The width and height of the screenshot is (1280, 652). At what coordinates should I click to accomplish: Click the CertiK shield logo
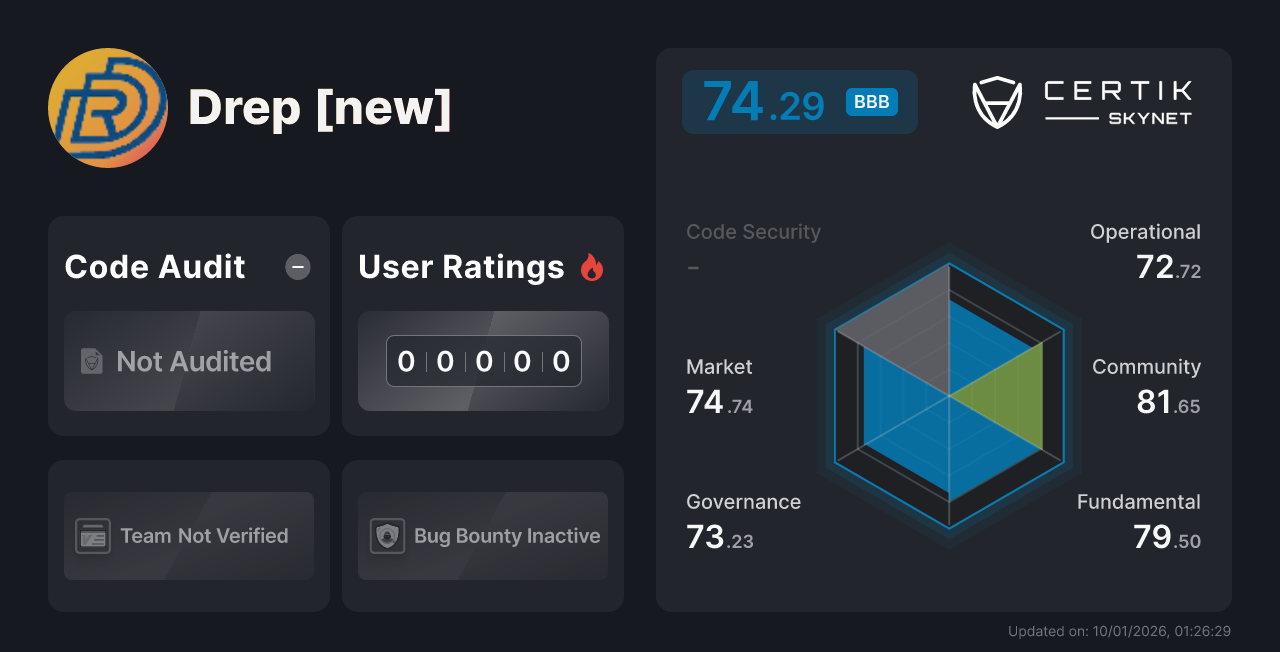tap(996, 100)
